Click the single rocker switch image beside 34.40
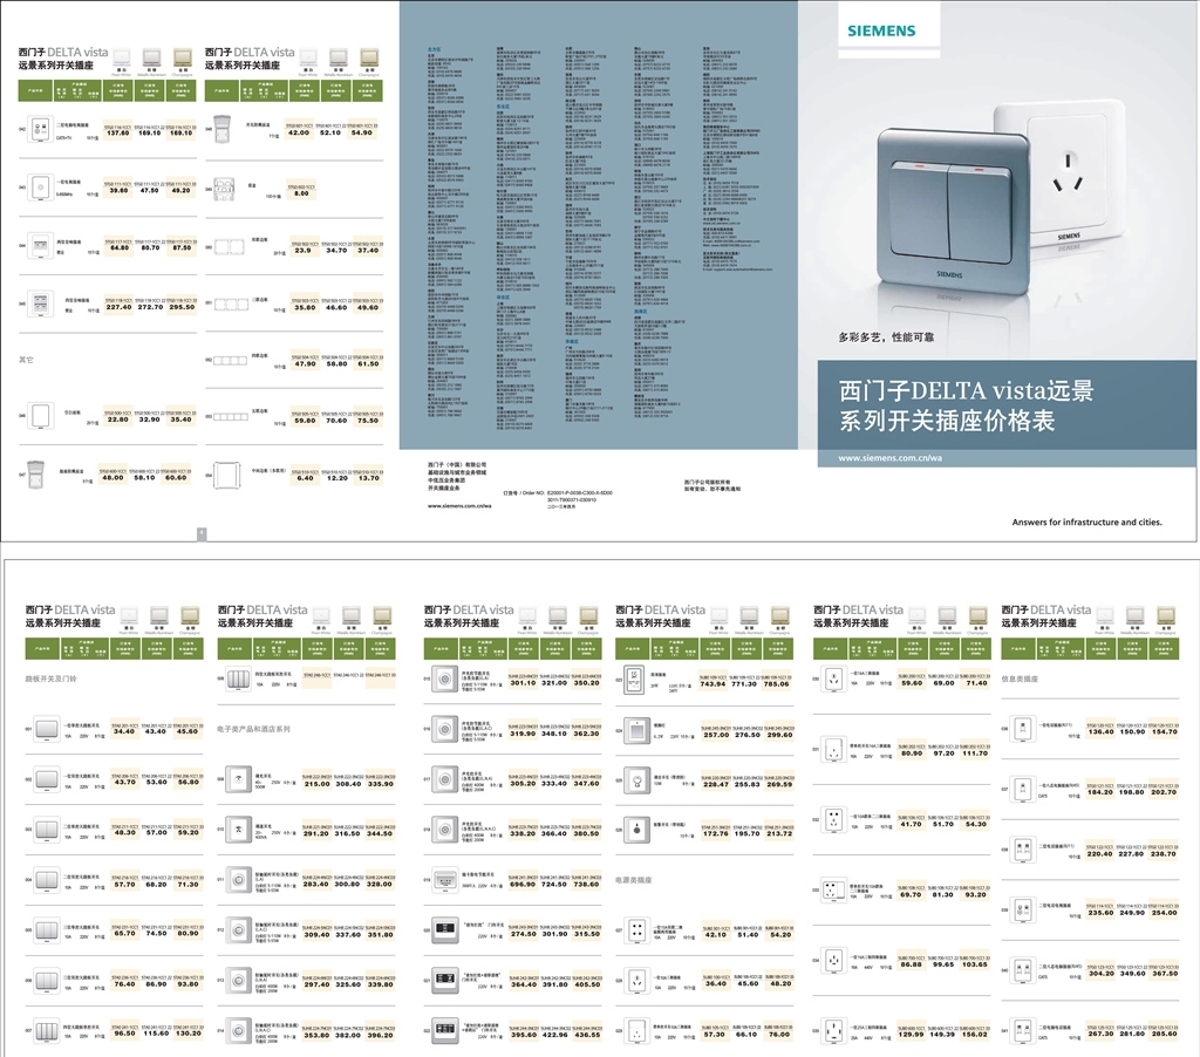 (x=47, y=728)
